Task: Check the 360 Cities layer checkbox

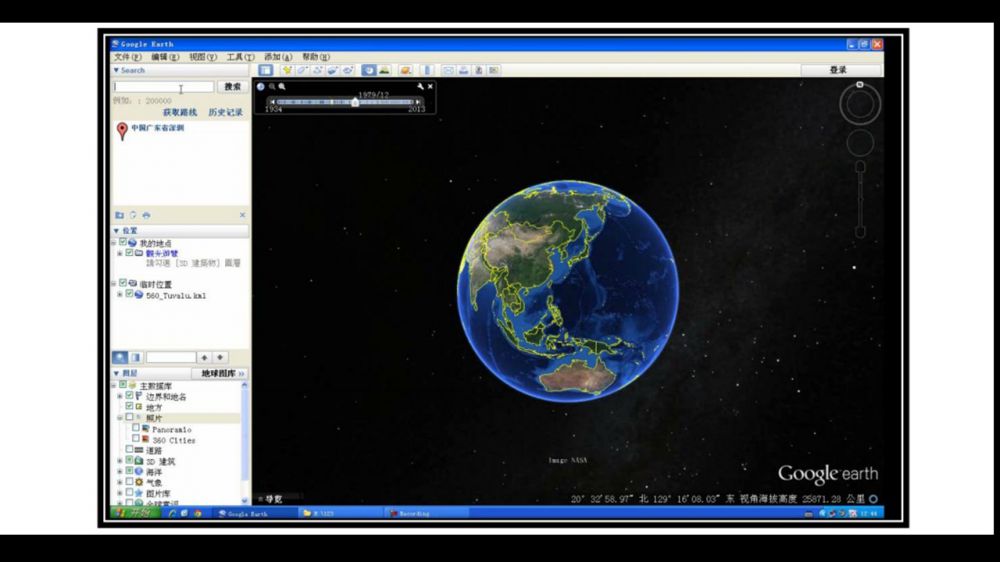Action: 136,439
